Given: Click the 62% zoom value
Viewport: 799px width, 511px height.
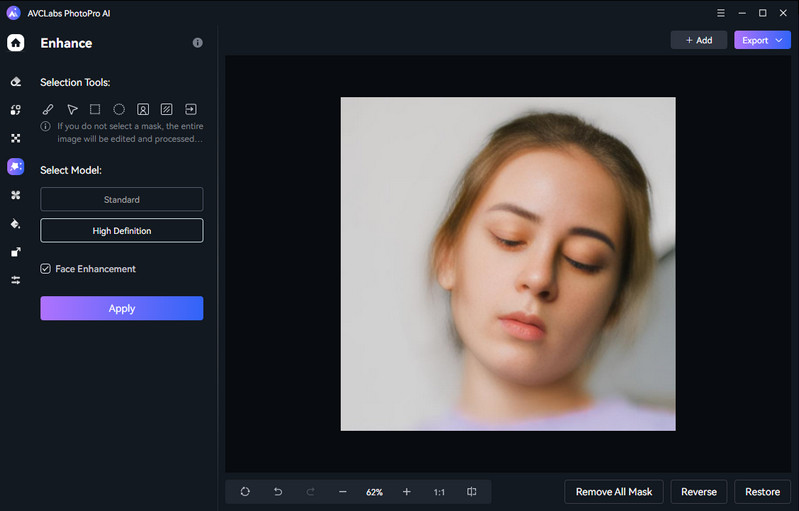Looking at the screenshot, I should click(374, 492).
